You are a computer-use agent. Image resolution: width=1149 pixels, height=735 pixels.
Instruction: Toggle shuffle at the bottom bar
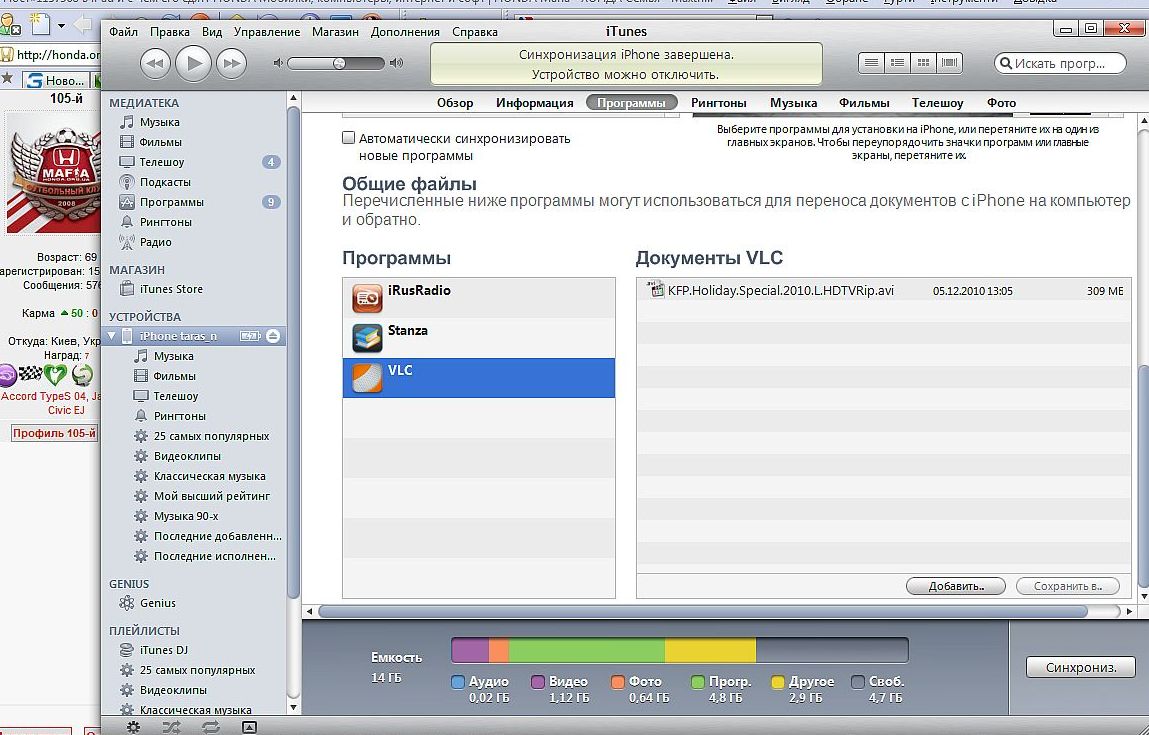click(x=171, y=727)
